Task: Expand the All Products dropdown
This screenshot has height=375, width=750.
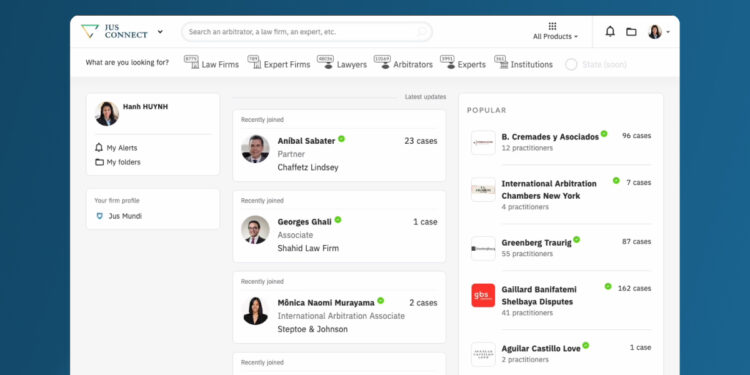Action: point(555,36)
